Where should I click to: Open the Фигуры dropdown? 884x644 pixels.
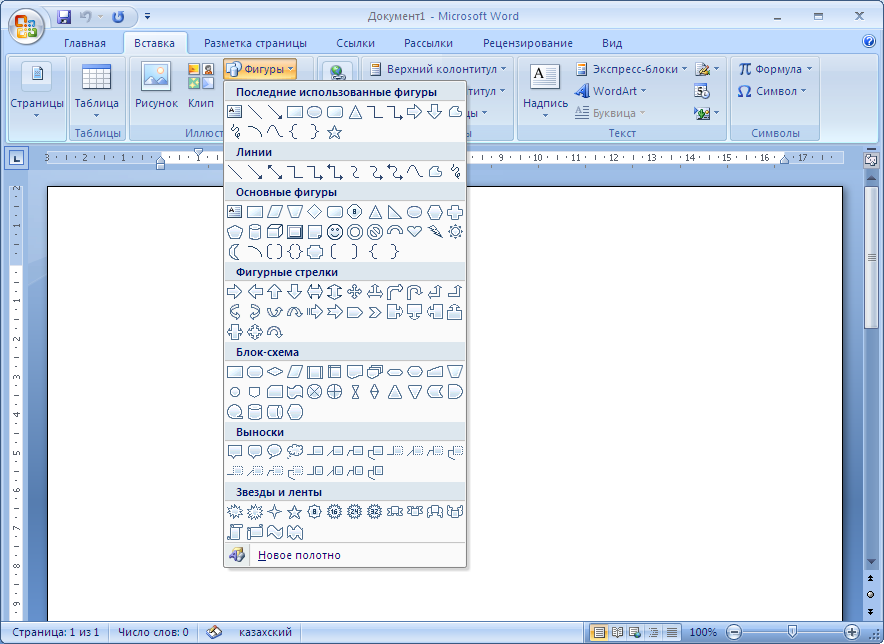(x=260, y=69)
